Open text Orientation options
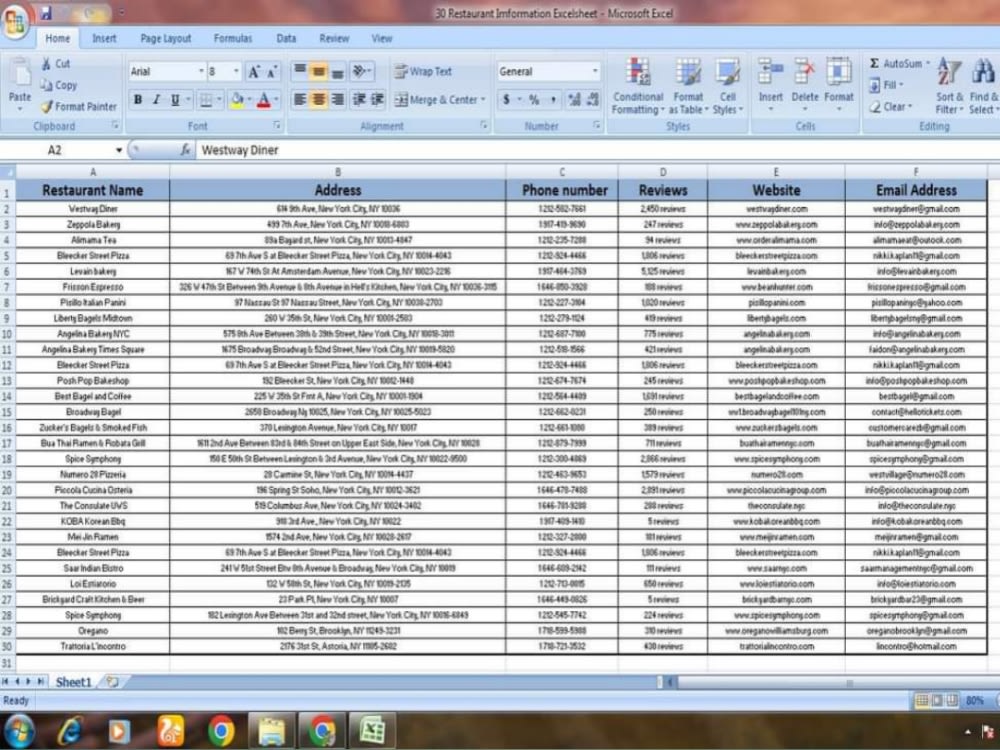The height and width of the screenshot is (750, 1000). point(361,71)
